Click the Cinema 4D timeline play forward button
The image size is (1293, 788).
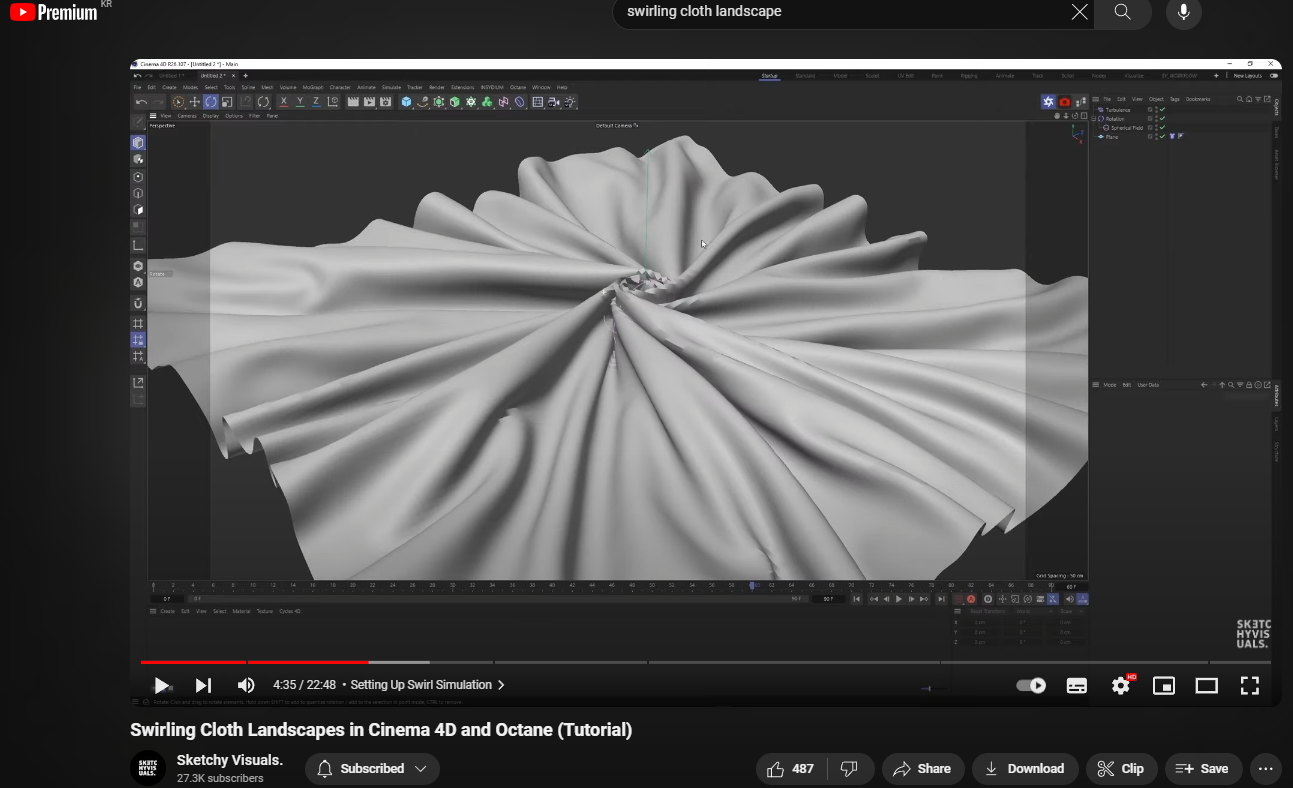pos(898,599)
